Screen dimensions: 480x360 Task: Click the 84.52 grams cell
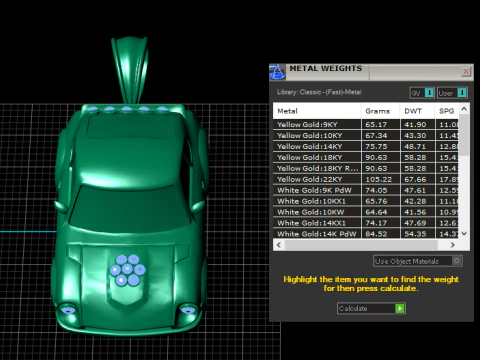pyautogui.click(x=380, y=234)
